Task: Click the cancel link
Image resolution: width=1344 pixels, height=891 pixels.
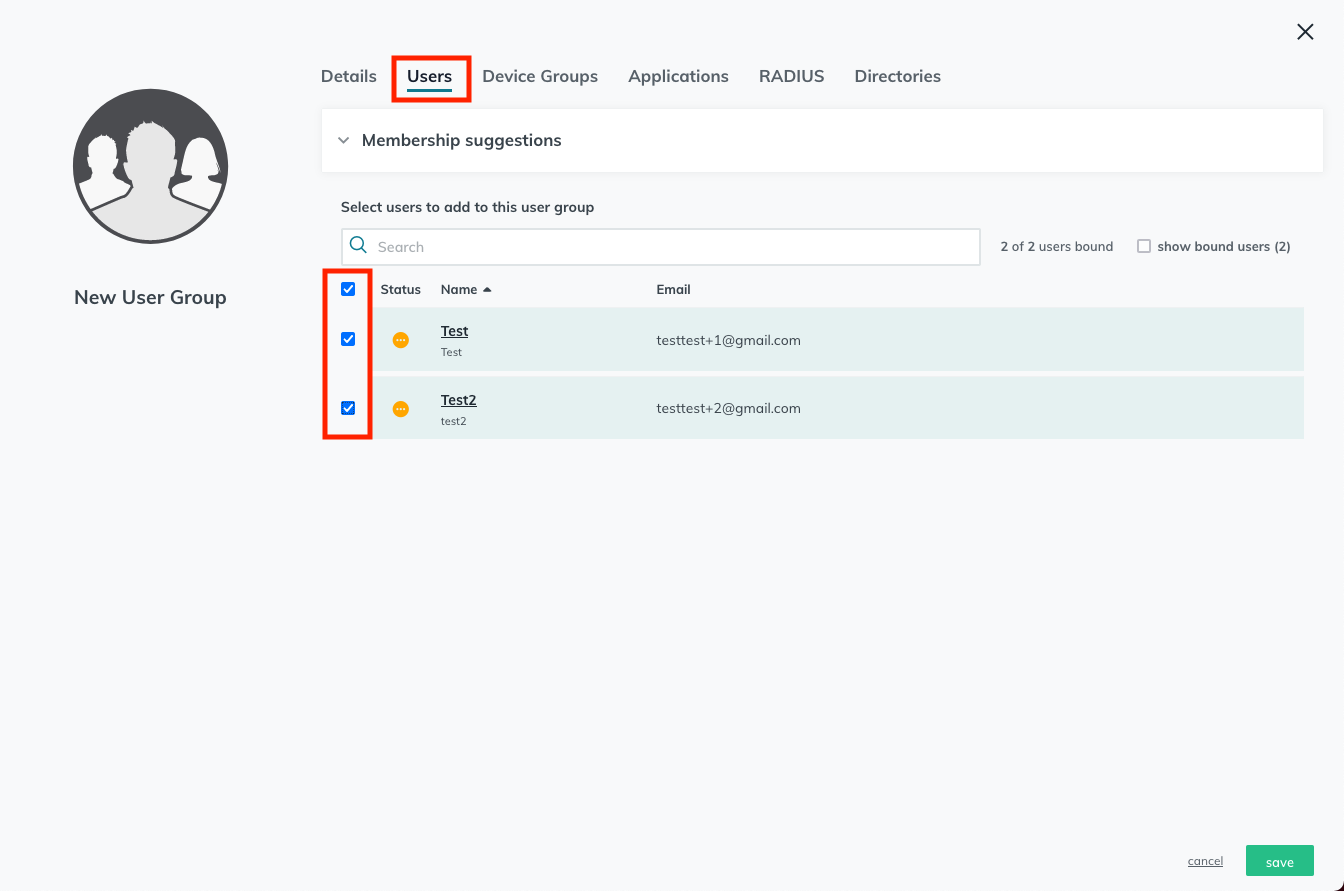Action: (x=1205, y=861)
